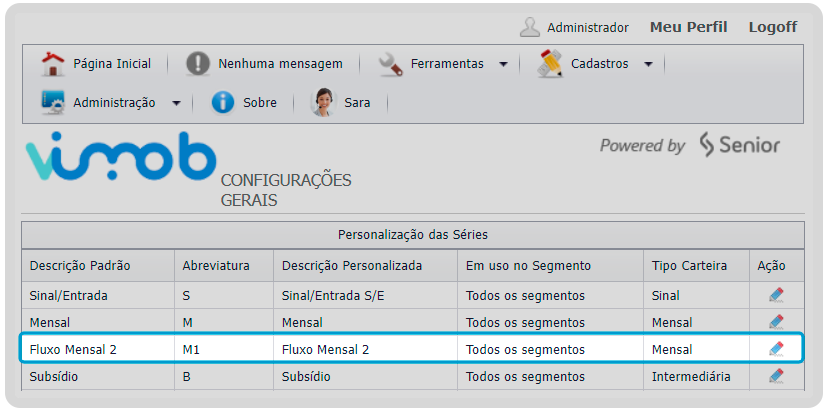Expand the Ferramentas dropdown arrow
The height and width of the screenshot is (413, 828).
click(x=503, y=64)
